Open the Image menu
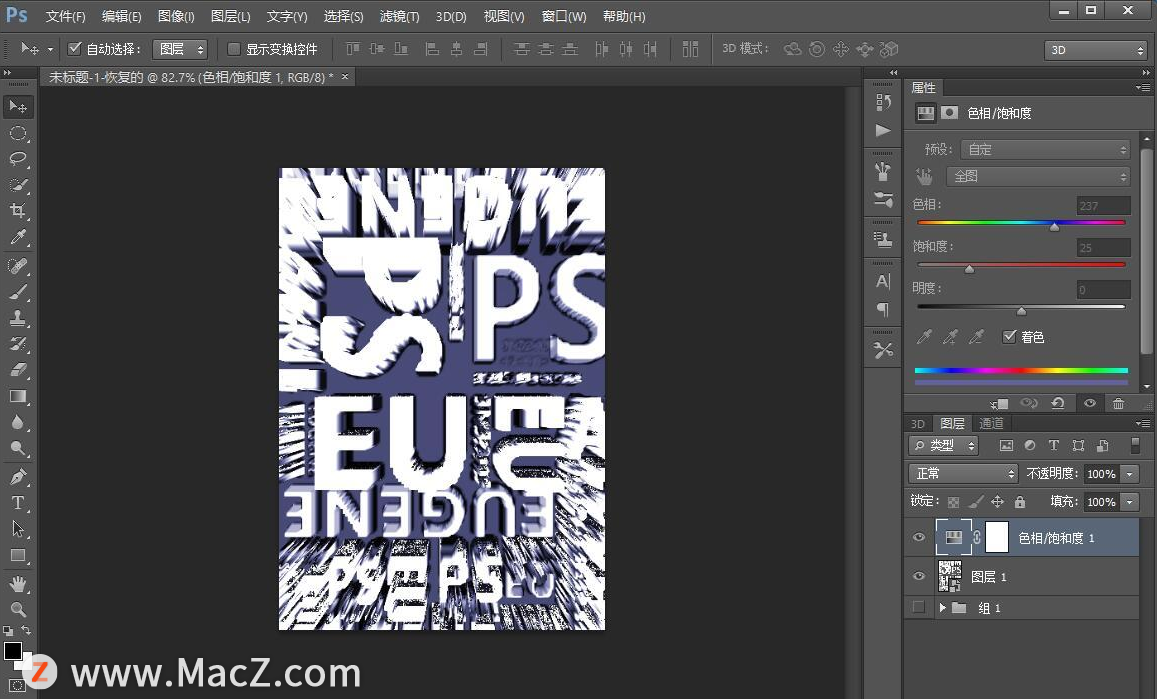Screen dimensions: 1157x699 [176, 16]
